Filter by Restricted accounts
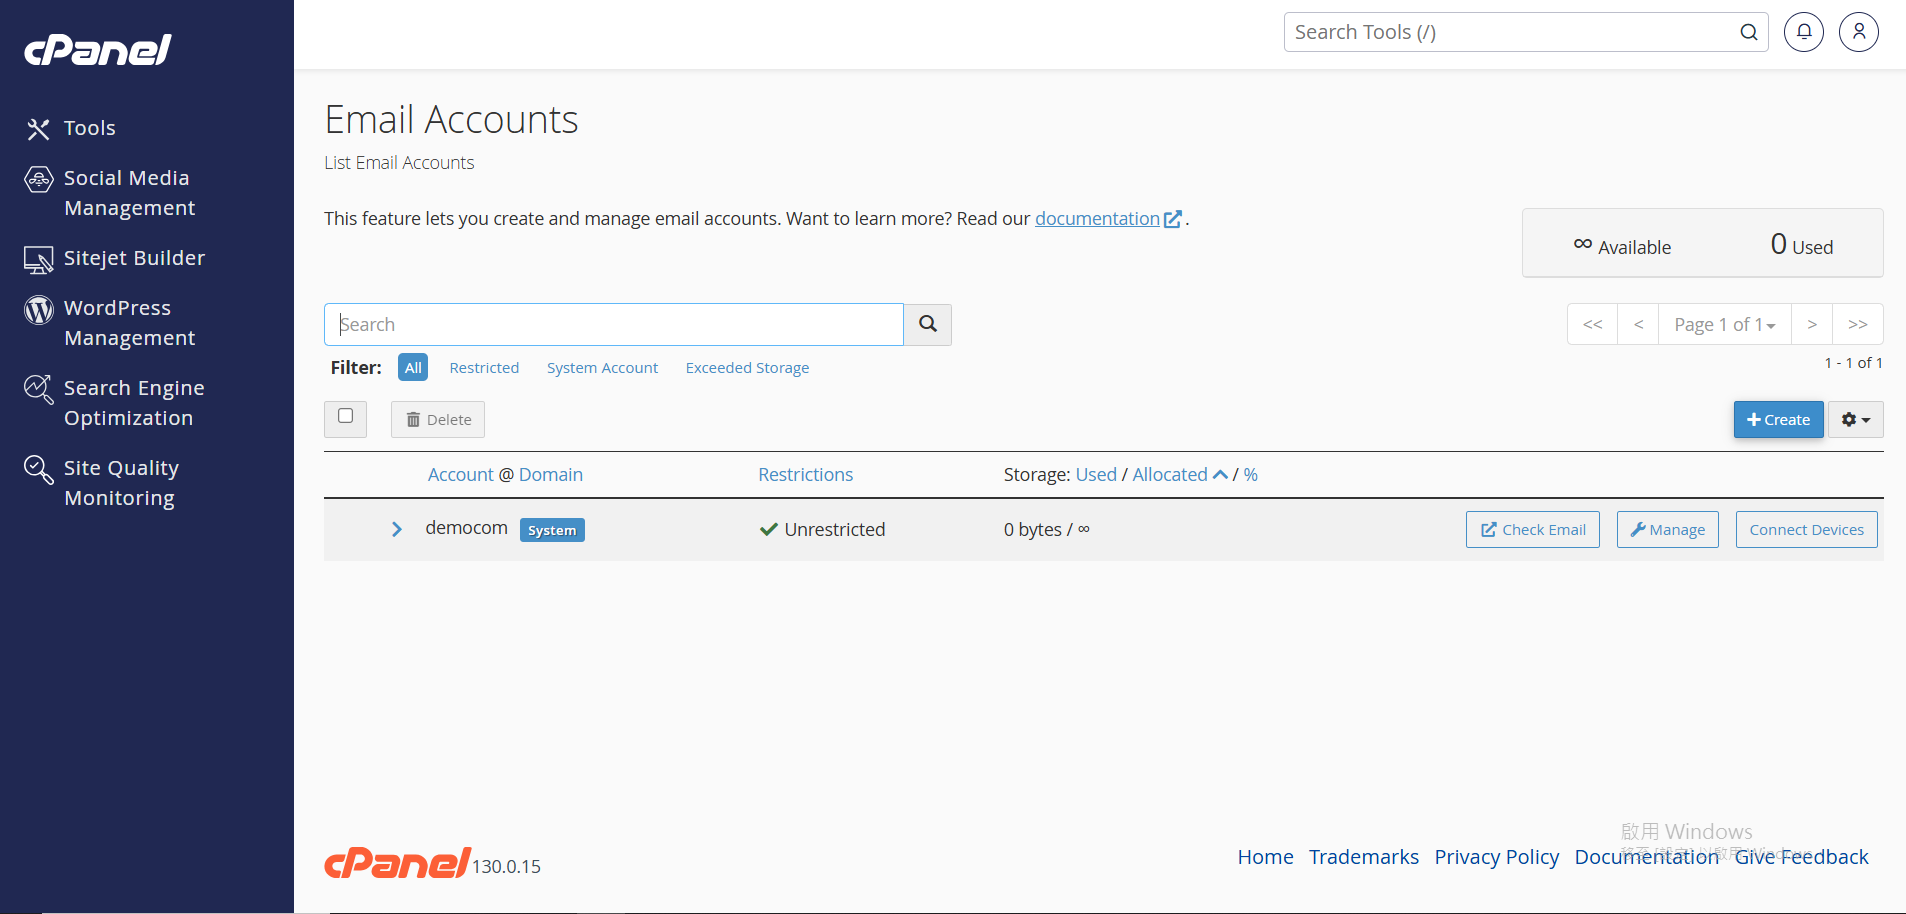Image resolution: width=1906 pixels, height=914 pixels. pos(484,368)
